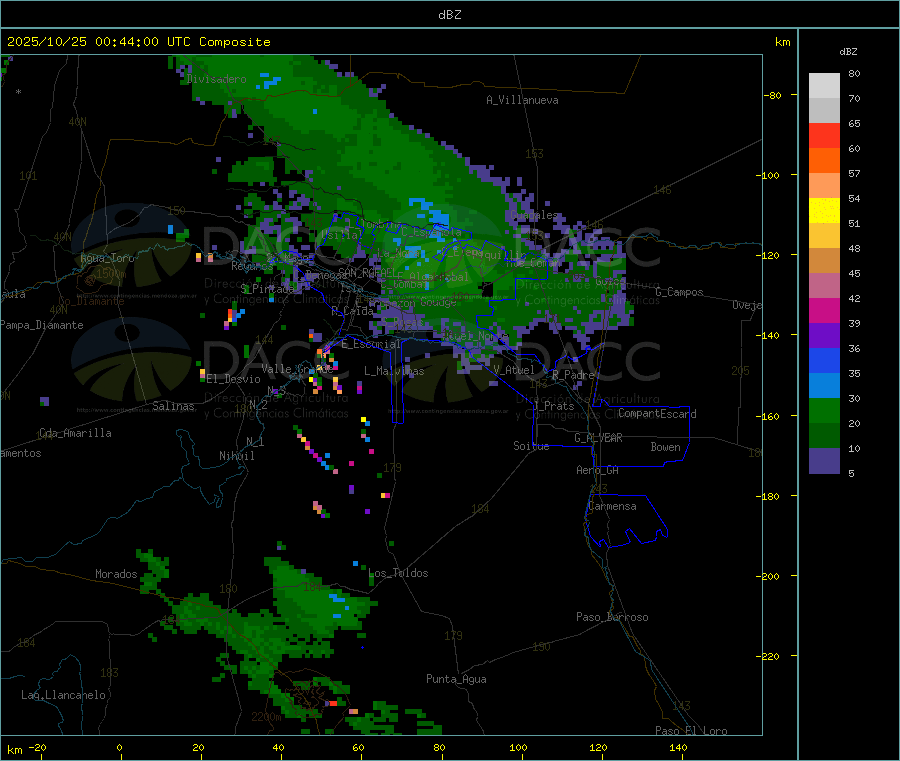Click the 'Salinas' location label
This screenshot has width=900, height=761.
click(173, 406)
